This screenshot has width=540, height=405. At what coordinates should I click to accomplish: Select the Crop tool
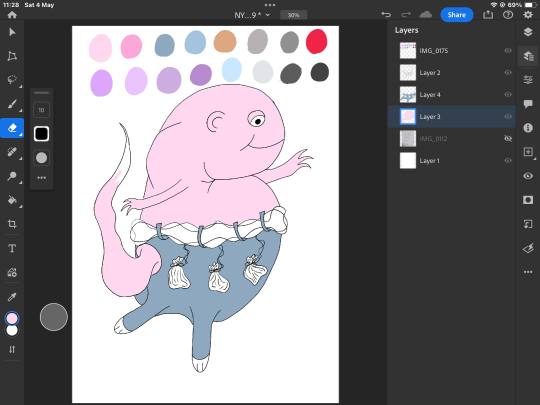pos(12,224)
